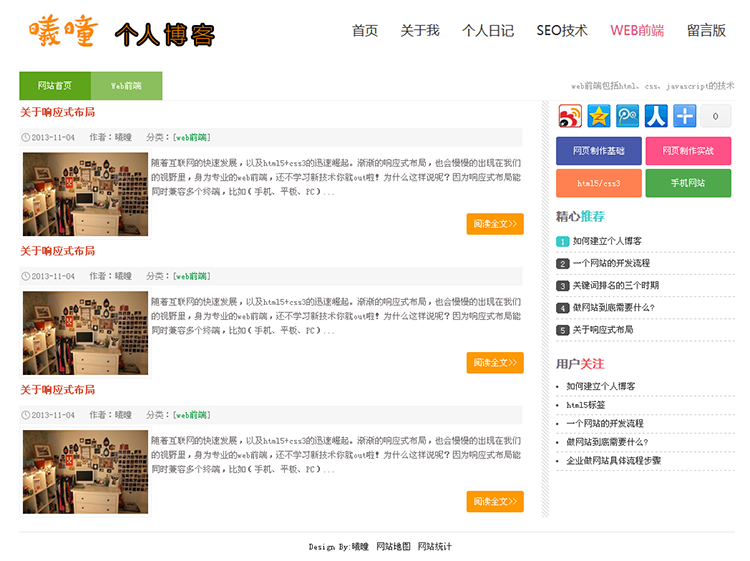Viewport: 750px width, 561px height.
Task: Click the 网站首页 breadcrumb tab
Action: [55, 86]
